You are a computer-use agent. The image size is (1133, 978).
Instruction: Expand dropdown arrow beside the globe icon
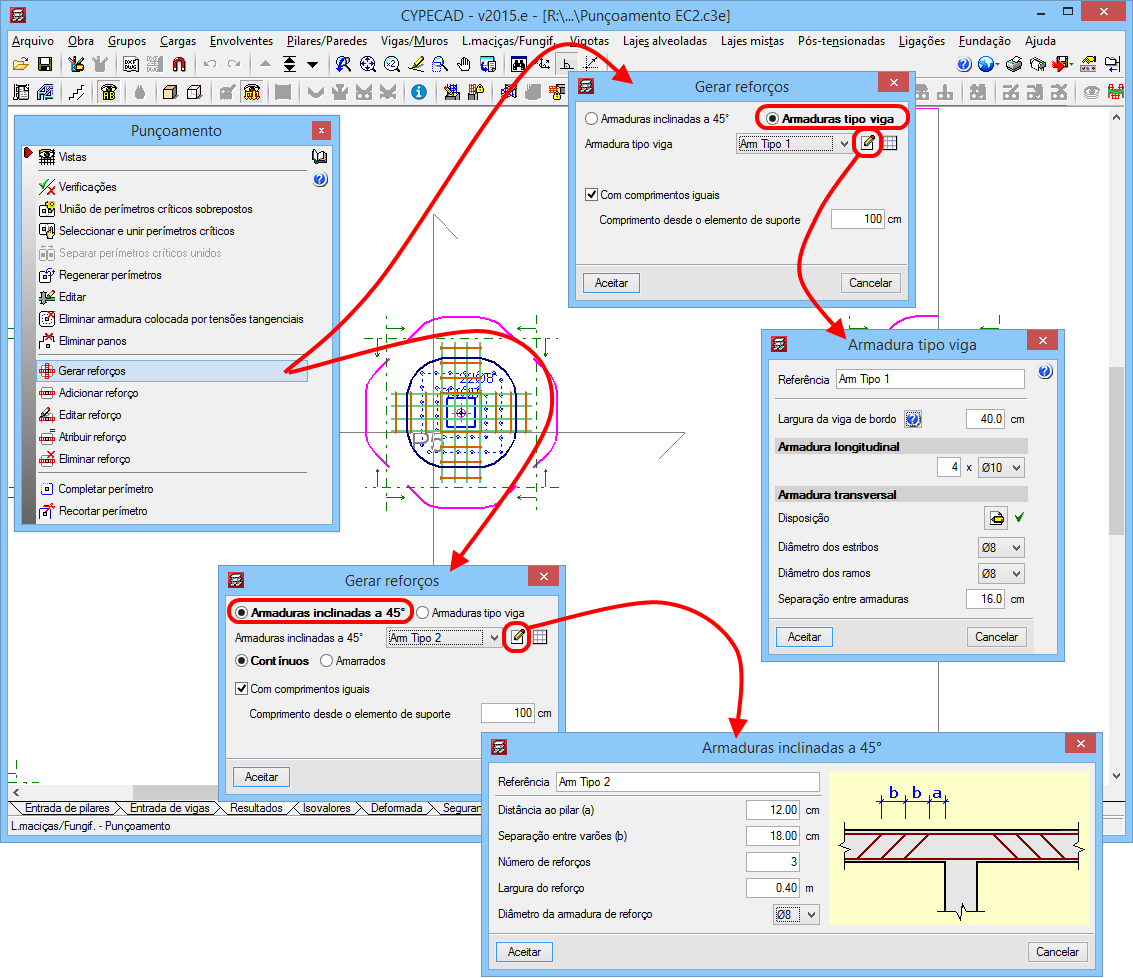(998, 65)
